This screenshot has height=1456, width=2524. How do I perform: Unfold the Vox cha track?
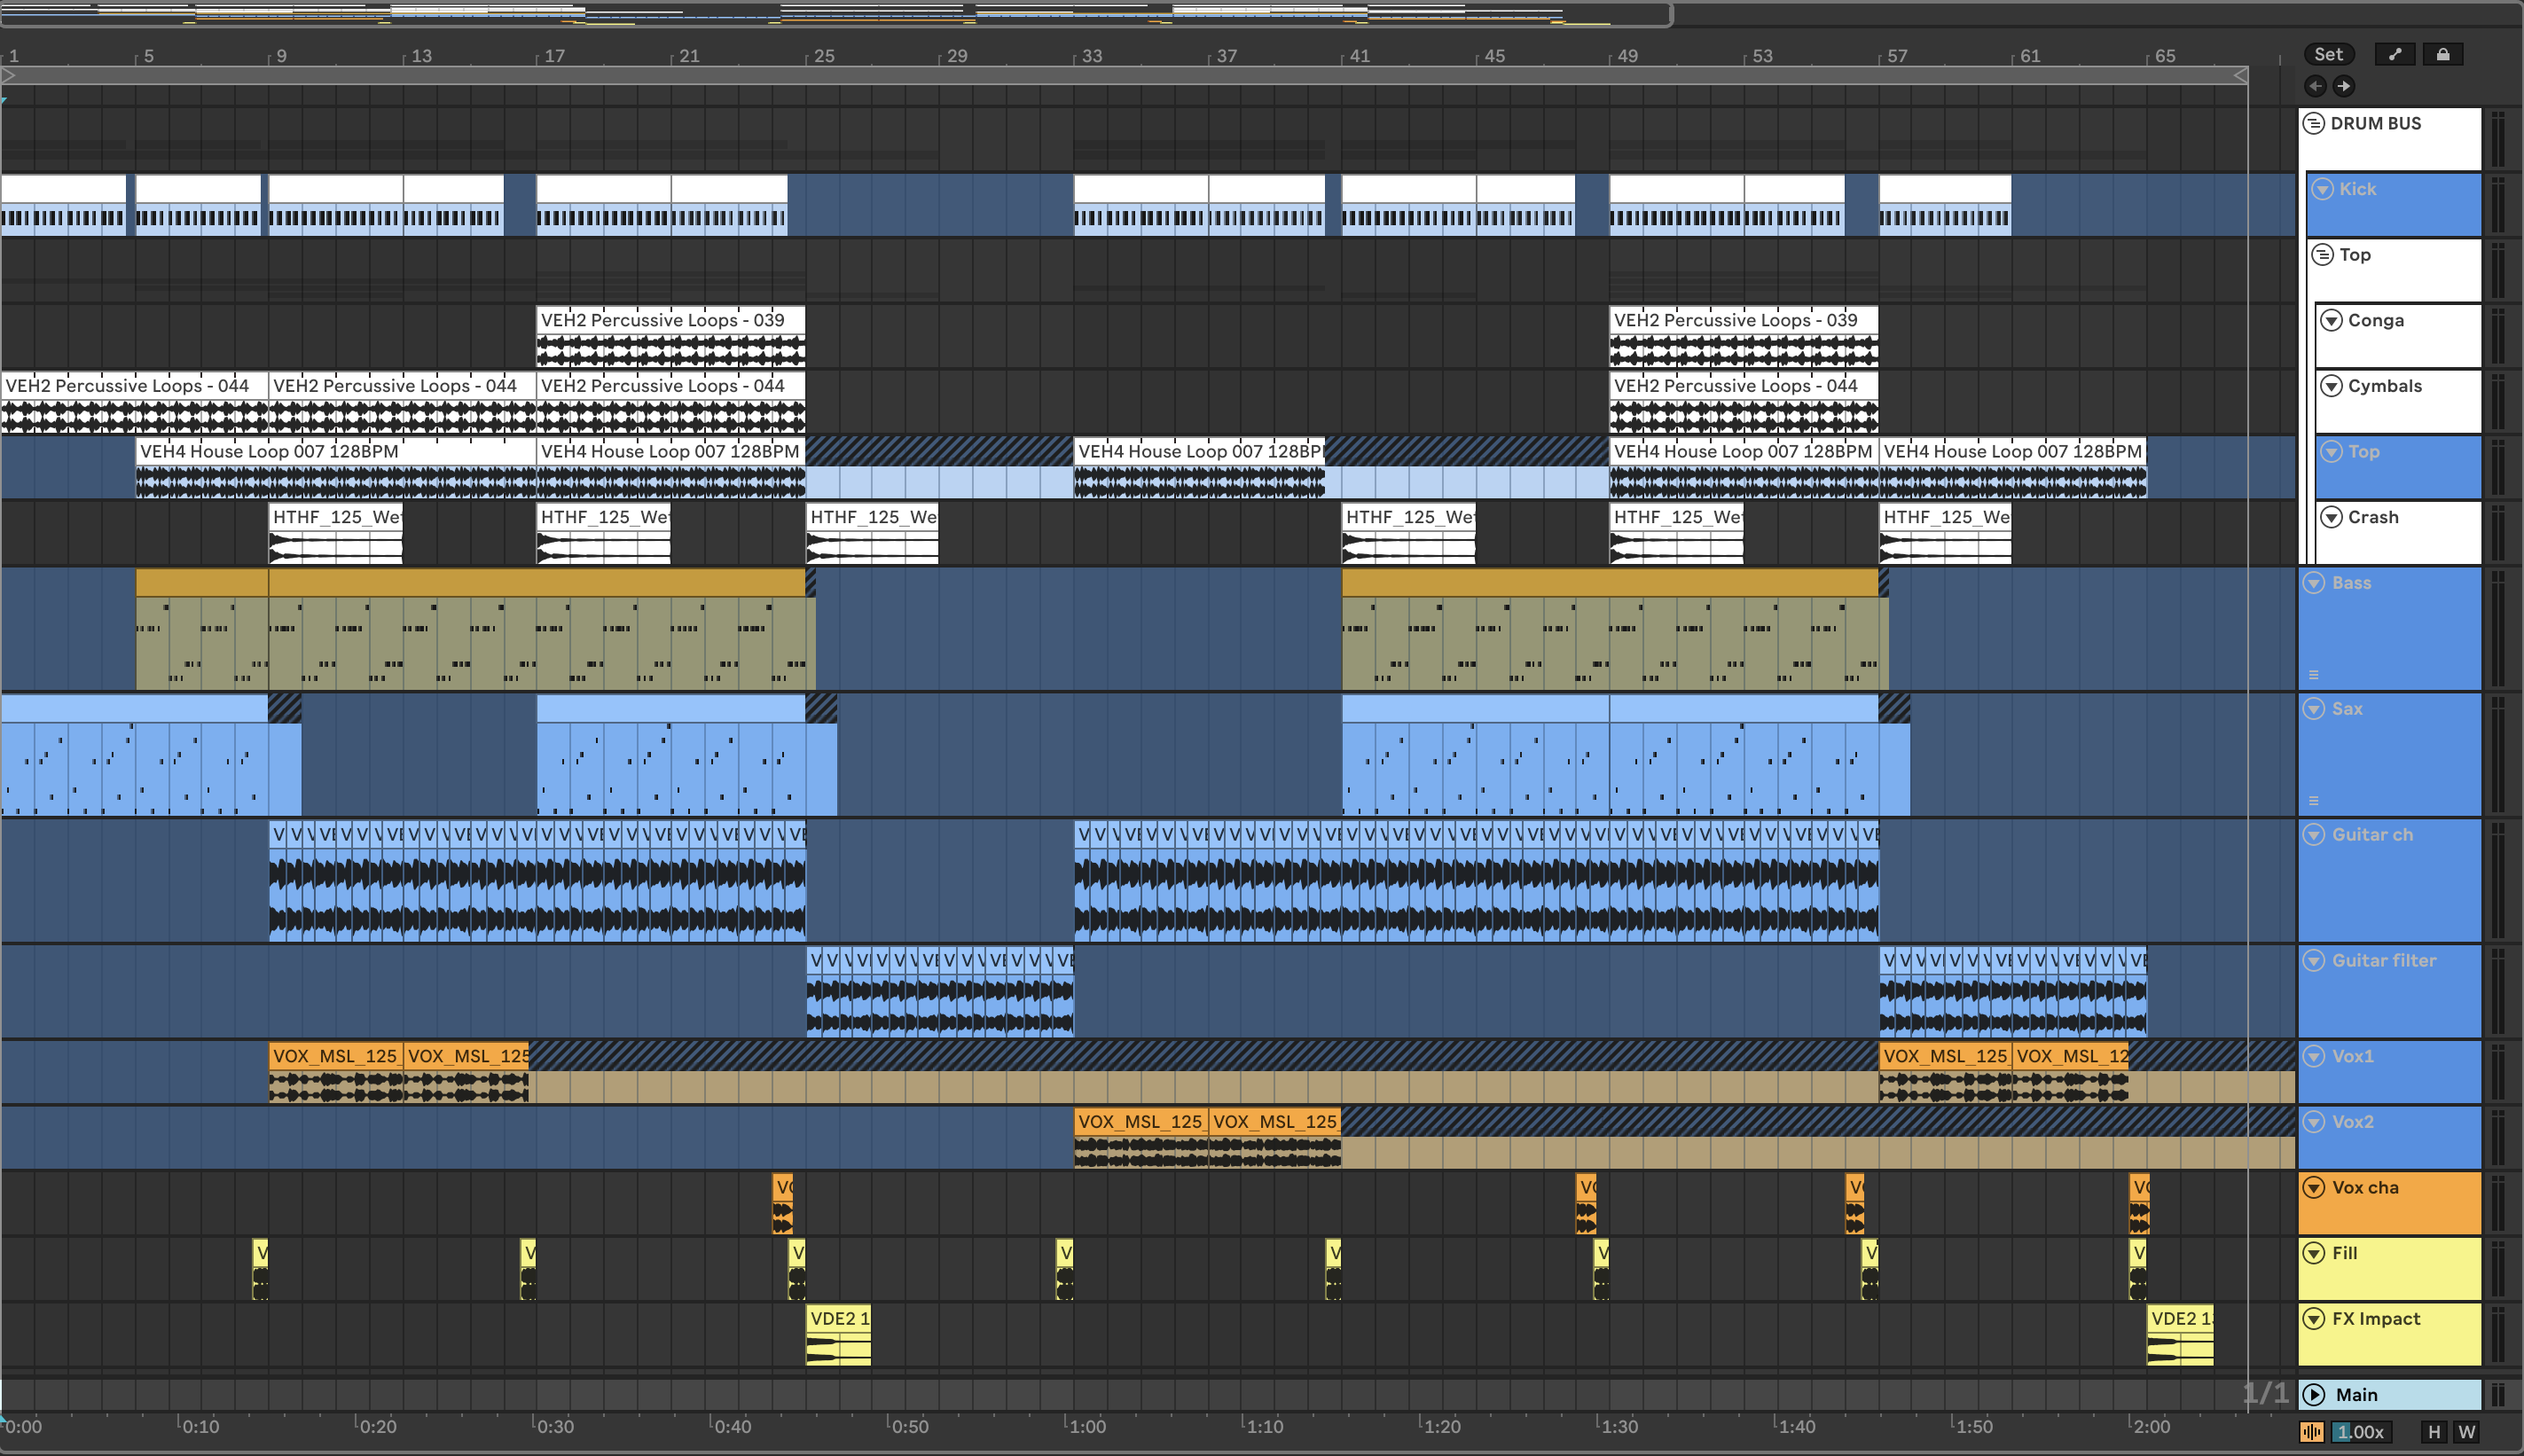coord(2313,1187)
